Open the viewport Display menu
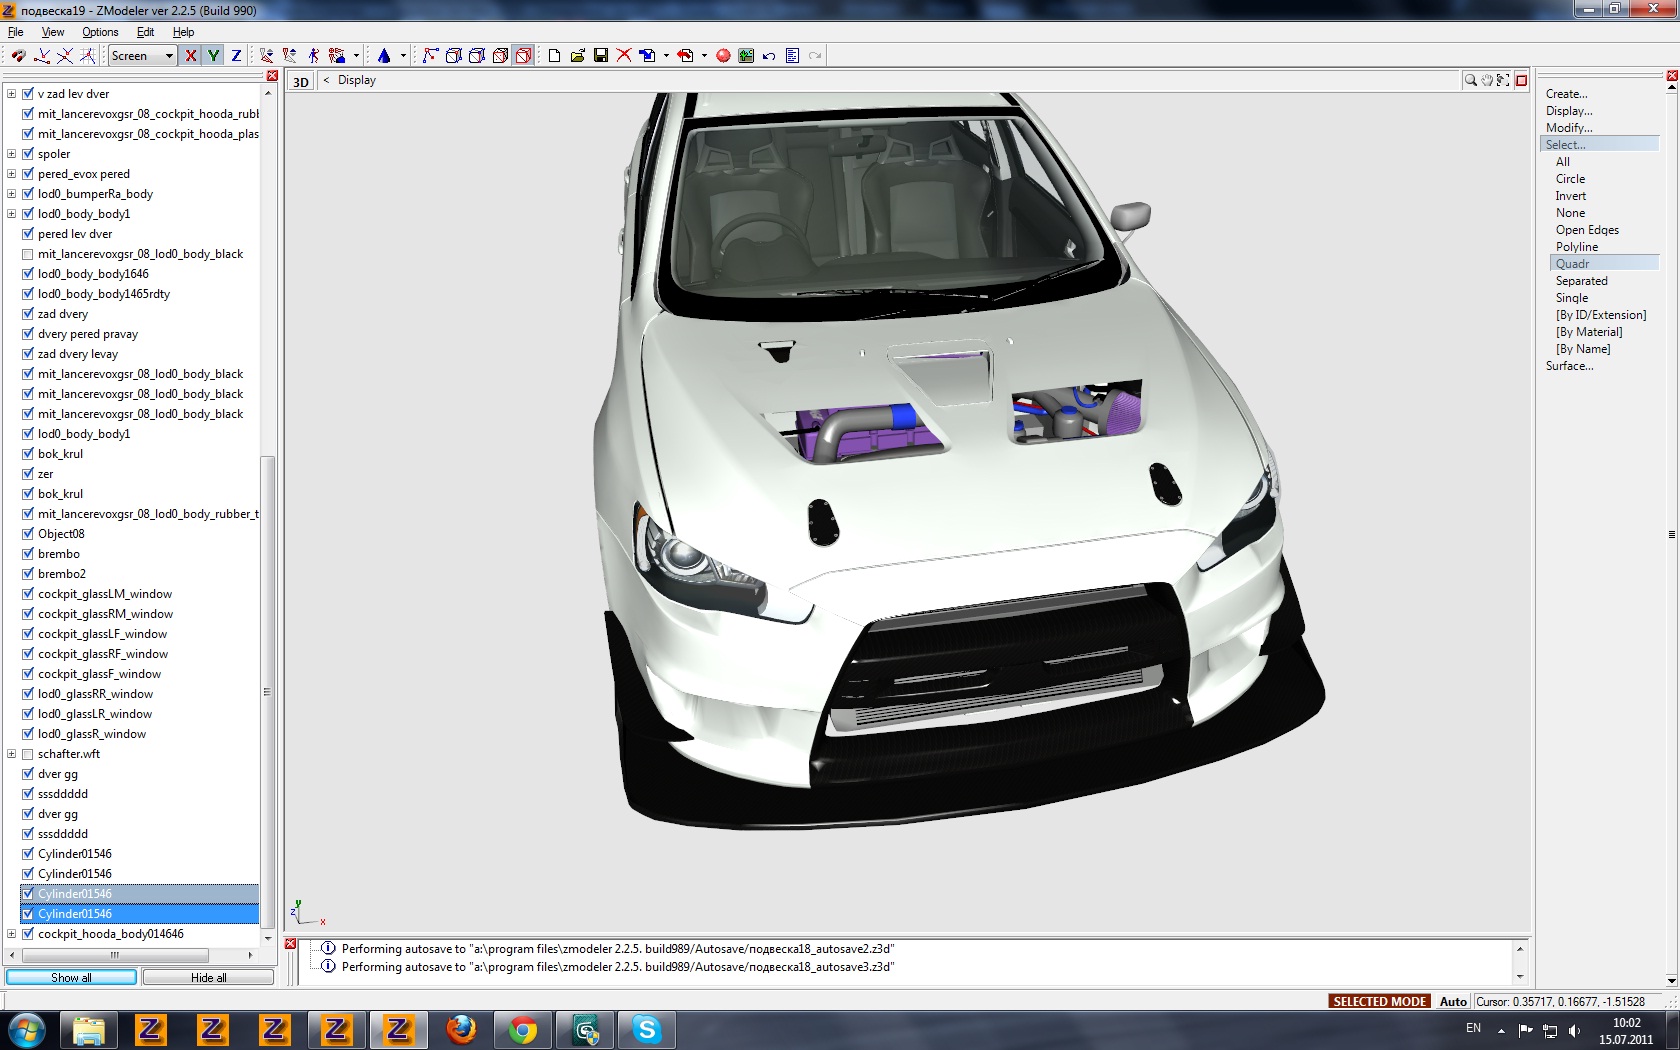 coord(357,80)
